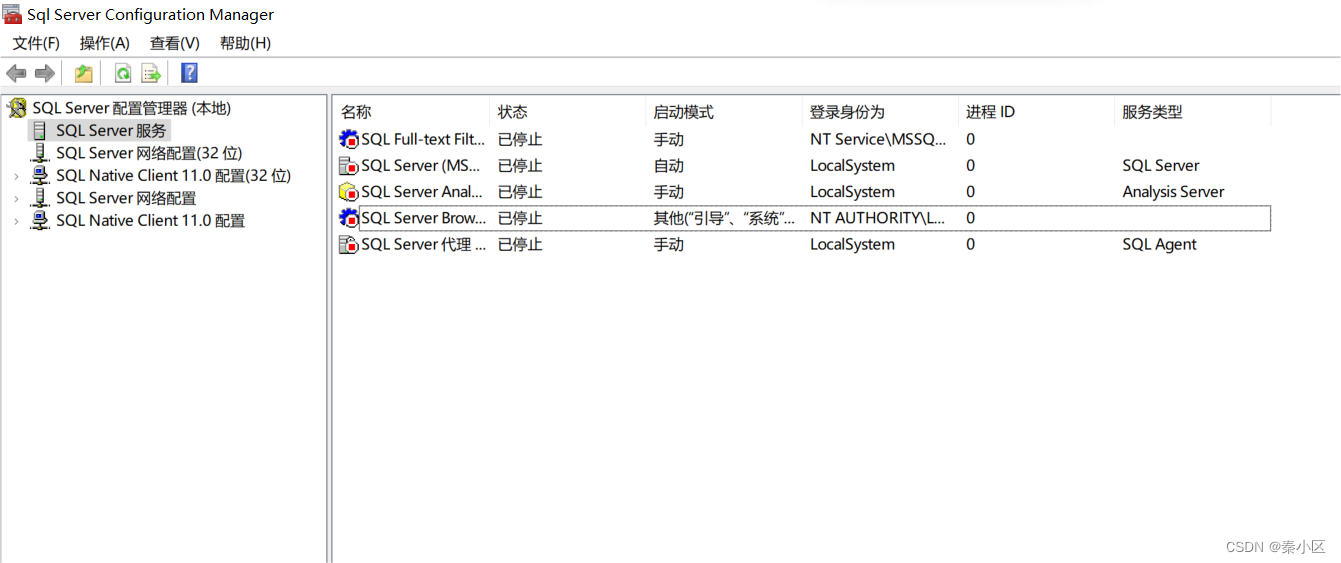Click the Refresh toolbar icon
Viewport: 1341px width, 563px height.
click(122, 73)
